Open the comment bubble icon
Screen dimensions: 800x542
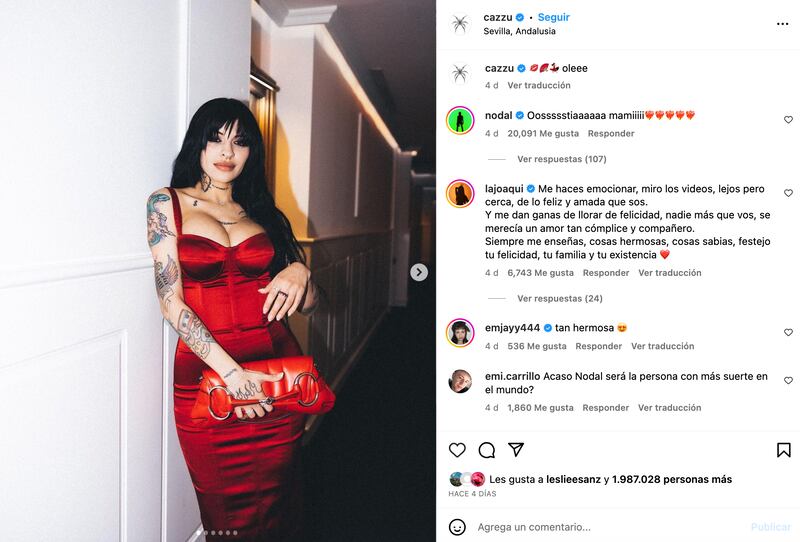tap(487, 450)
